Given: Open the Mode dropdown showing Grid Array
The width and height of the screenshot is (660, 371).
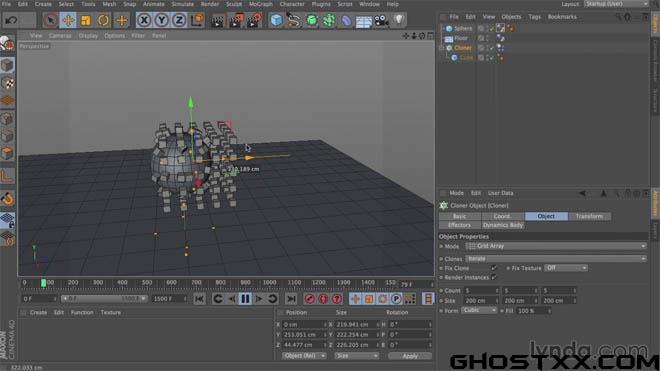Looking at the screenshot, I should tap(556, 246).
